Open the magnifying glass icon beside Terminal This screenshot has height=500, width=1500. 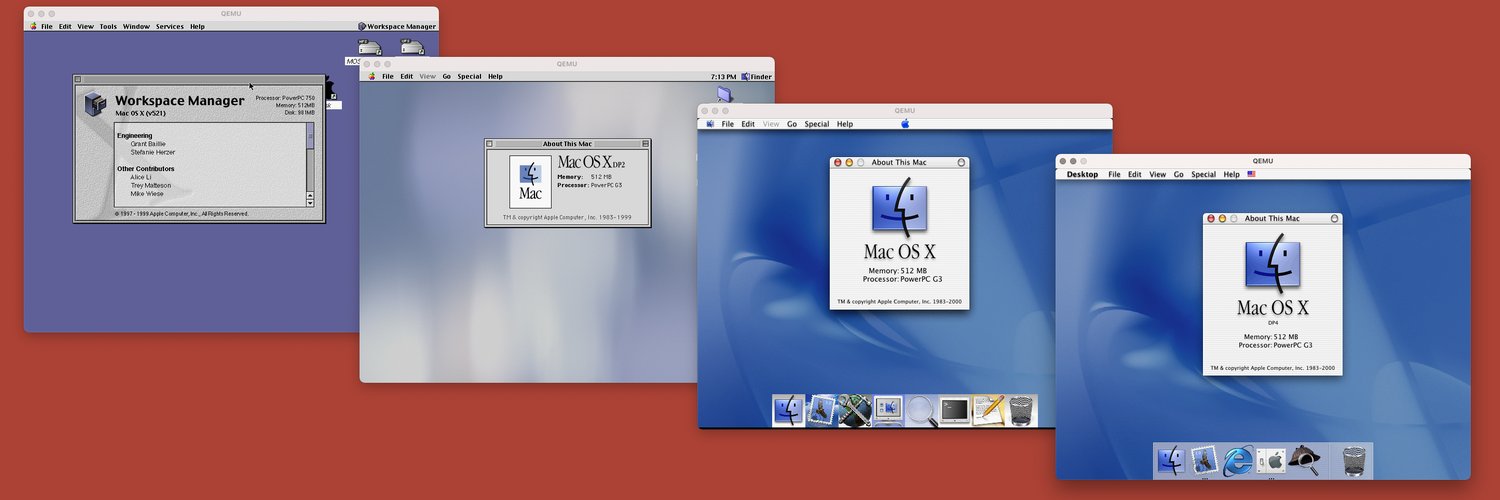(x=921, y=410)
